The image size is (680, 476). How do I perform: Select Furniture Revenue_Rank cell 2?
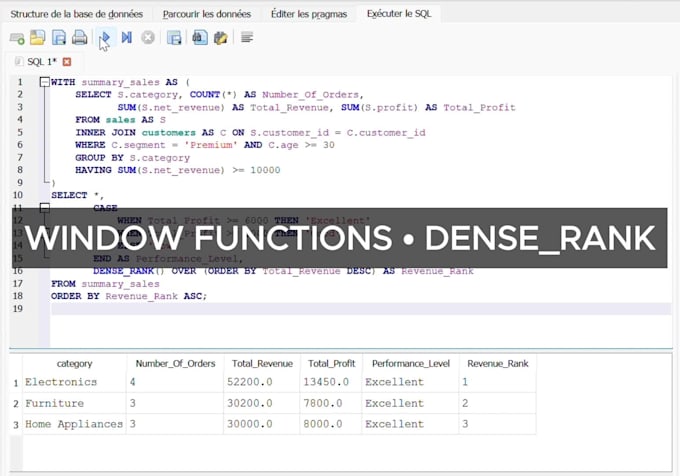pyautogui.click(x=497, y=404)
